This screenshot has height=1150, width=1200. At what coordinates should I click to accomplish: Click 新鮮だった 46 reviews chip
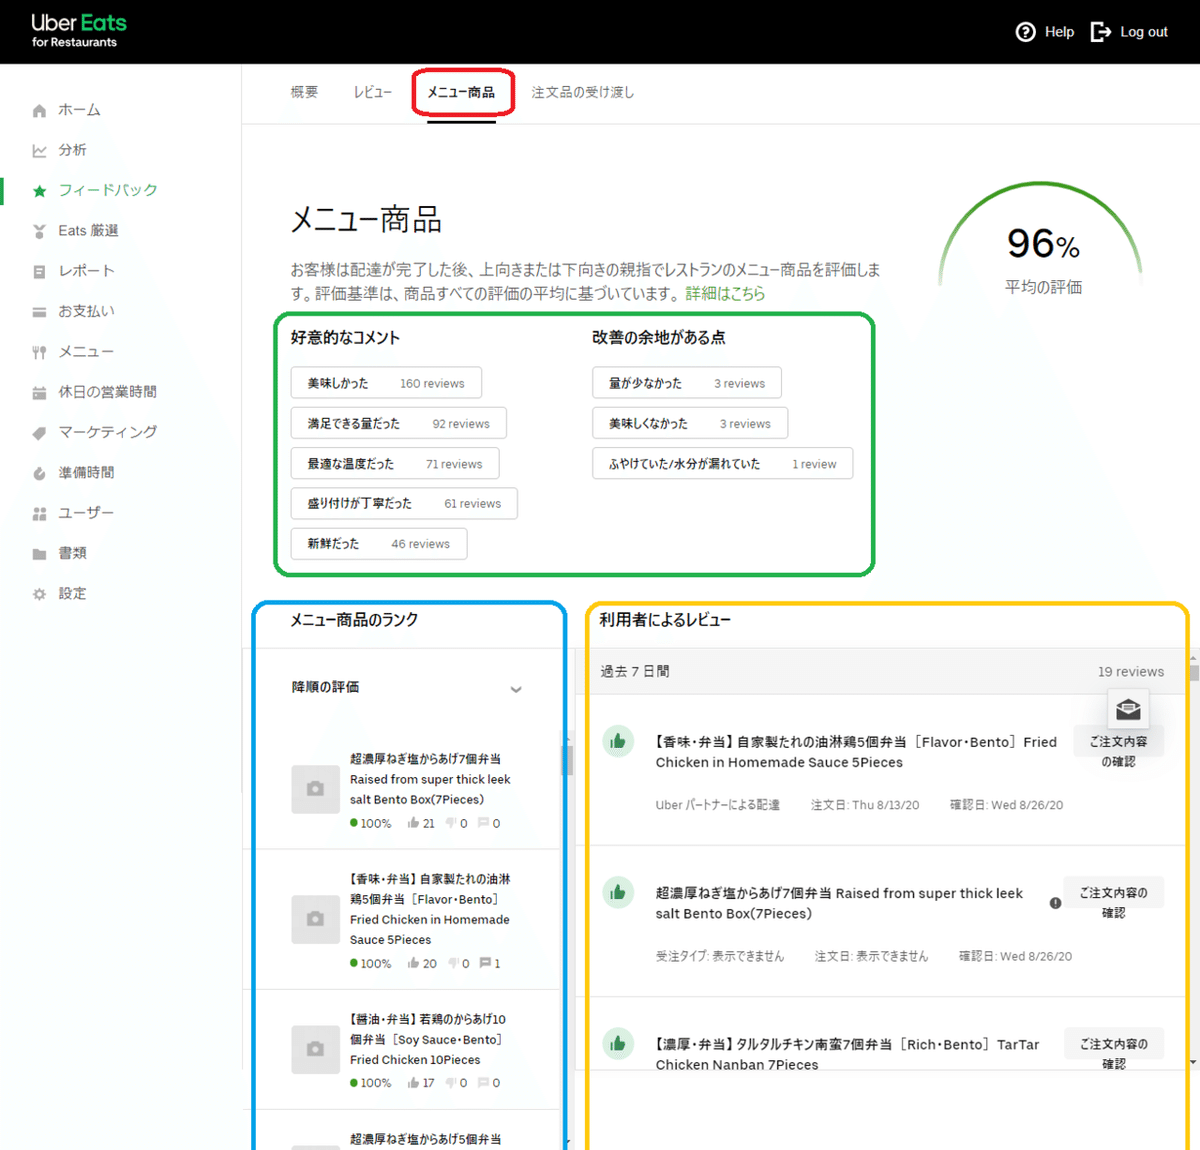(379, 543)
